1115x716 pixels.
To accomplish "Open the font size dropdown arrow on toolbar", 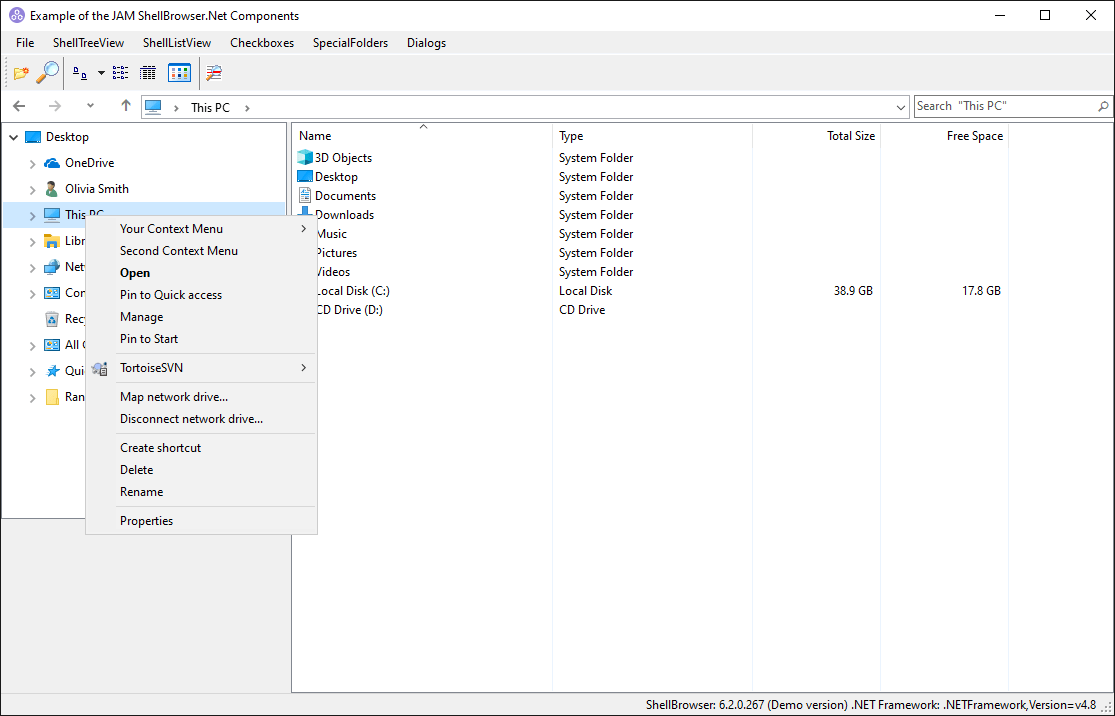I will pyautogui.click(x=100, y=72).
